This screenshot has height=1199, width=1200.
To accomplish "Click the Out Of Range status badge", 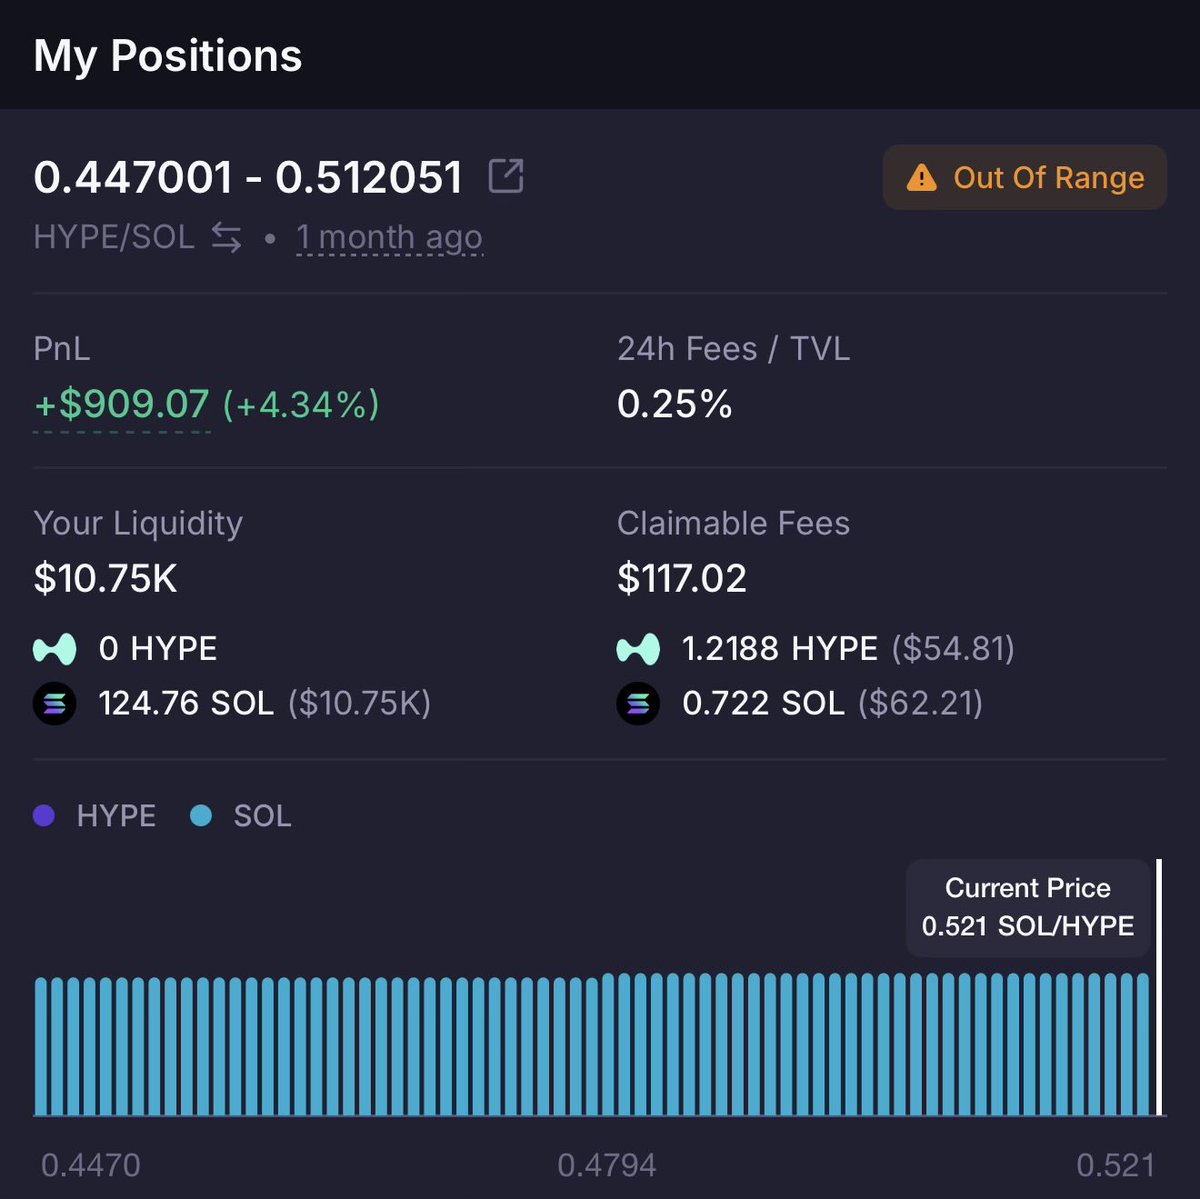I will click(1025, 178).
